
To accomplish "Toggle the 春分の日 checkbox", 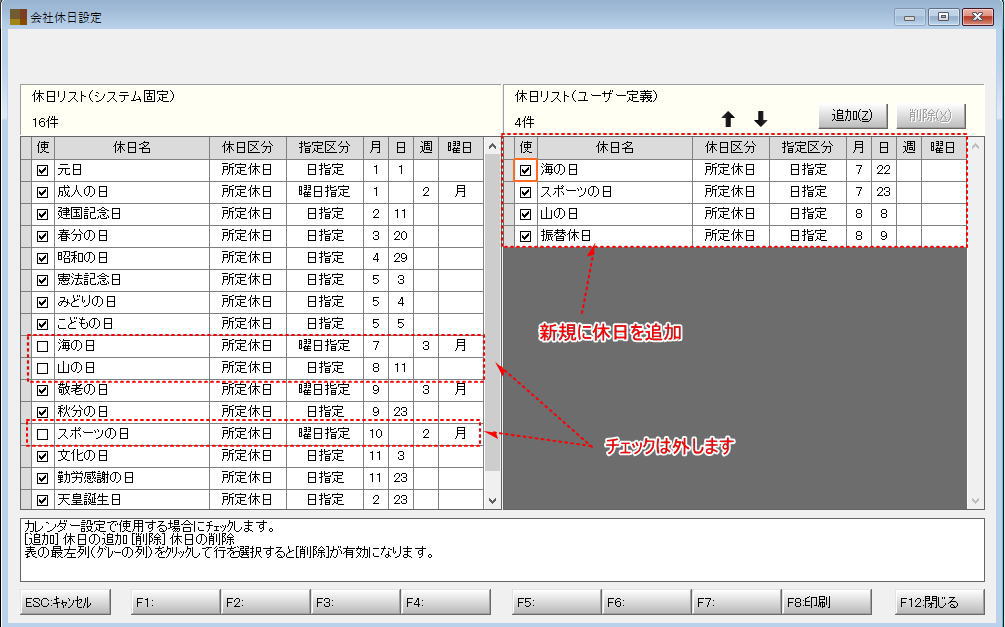I will [42, 236].
